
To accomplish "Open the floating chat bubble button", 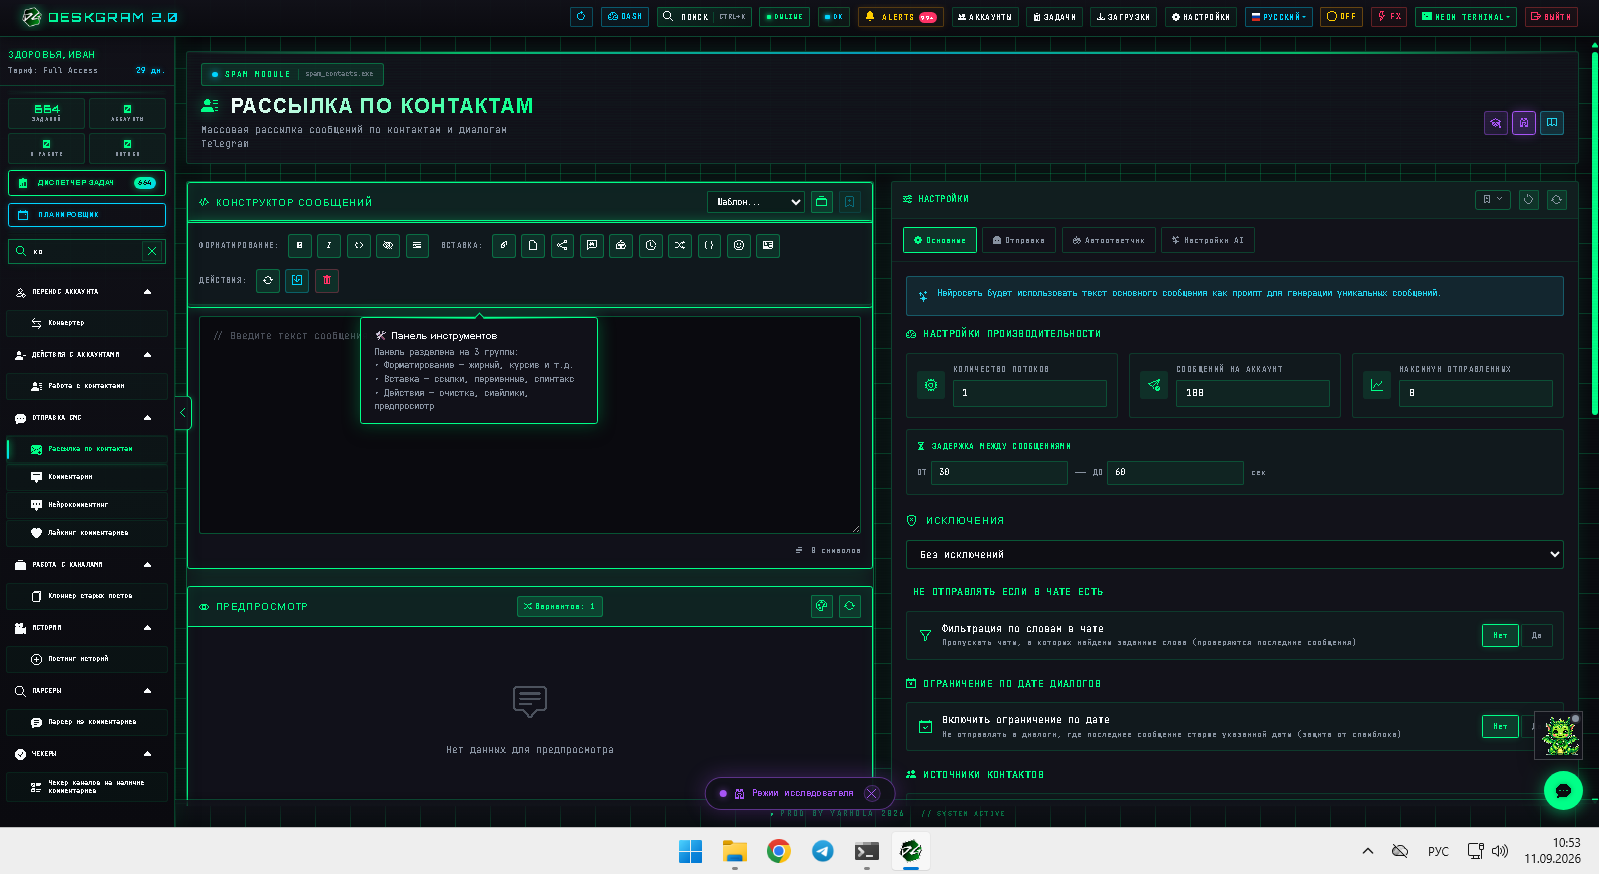I will pyautogui.click(x=1563, y=790).
